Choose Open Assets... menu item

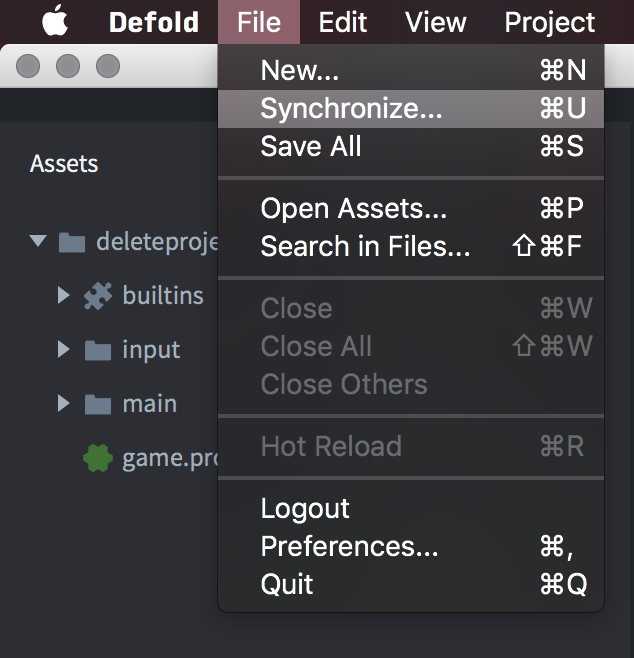coord(411,208)
